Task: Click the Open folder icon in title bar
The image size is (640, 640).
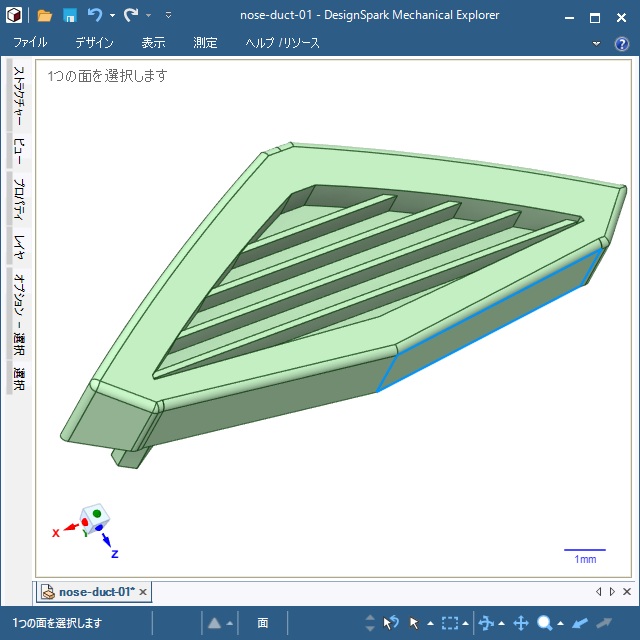Action: 44,15
